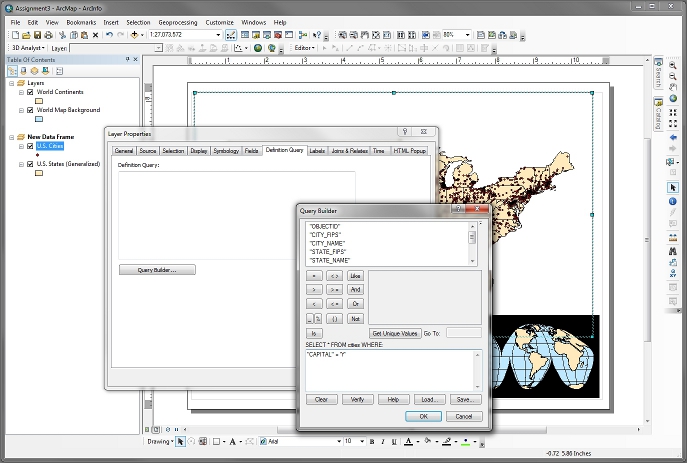This screenshot has height=463, width=687.
Task: Click the Add Data plus icon
Action: click(135, 35)
